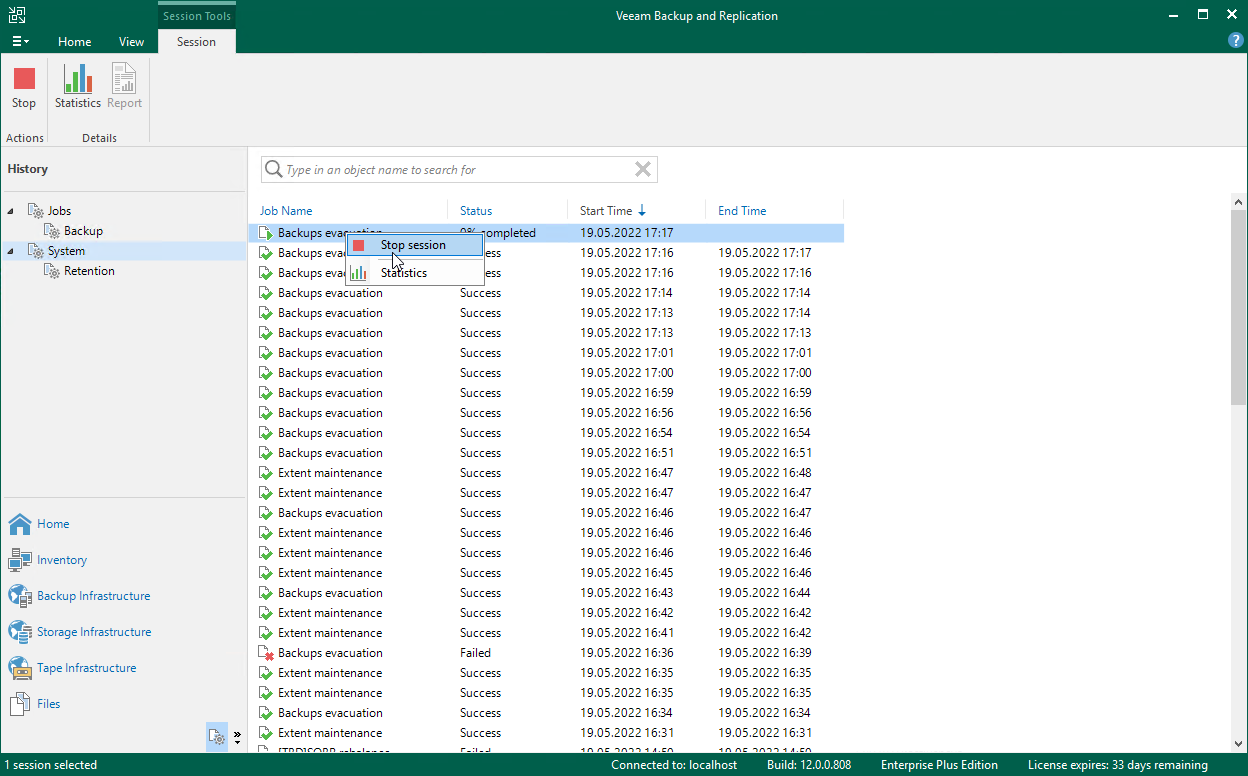Screen dimensions: 1248x776
Task: Select the Retention tree item
Action: (89, 271)
